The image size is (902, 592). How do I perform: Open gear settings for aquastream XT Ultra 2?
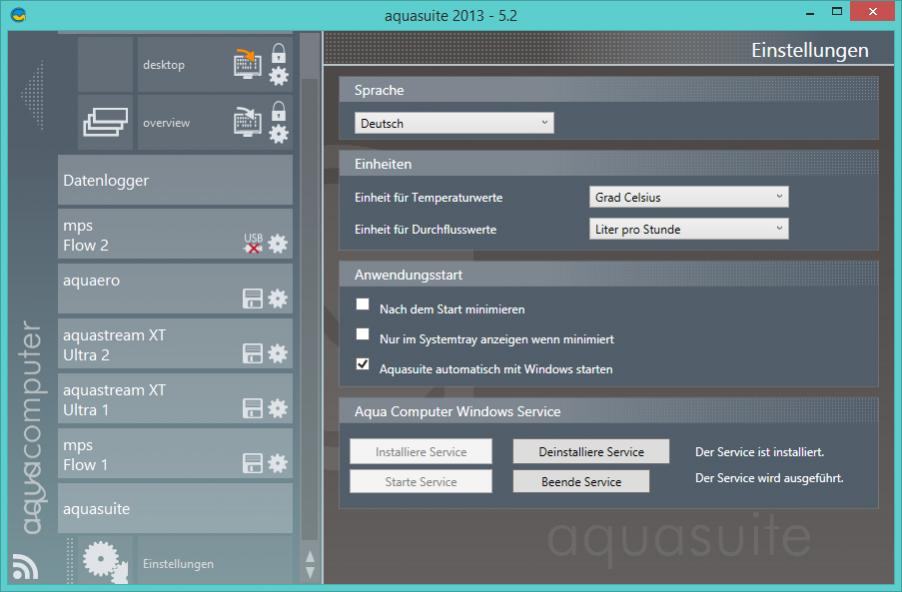(x=278, y=353)
